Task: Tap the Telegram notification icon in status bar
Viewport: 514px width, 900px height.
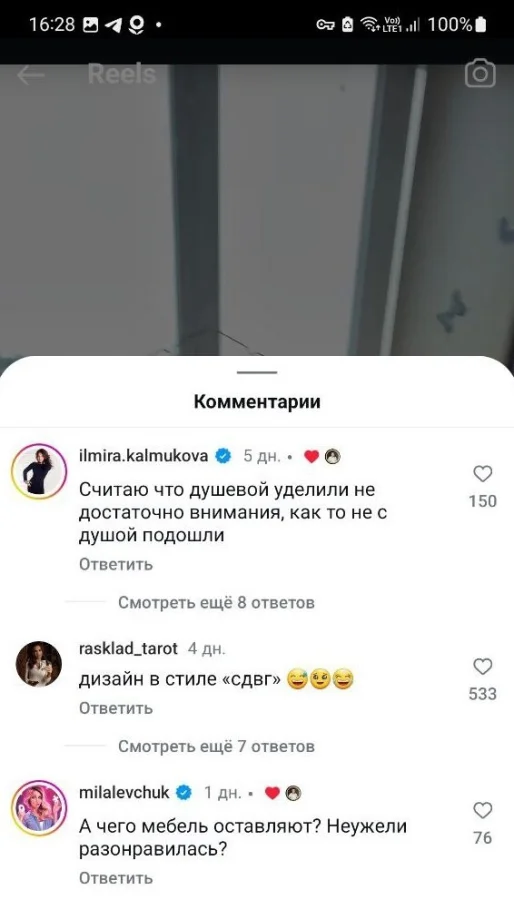Action: [113, 25]
